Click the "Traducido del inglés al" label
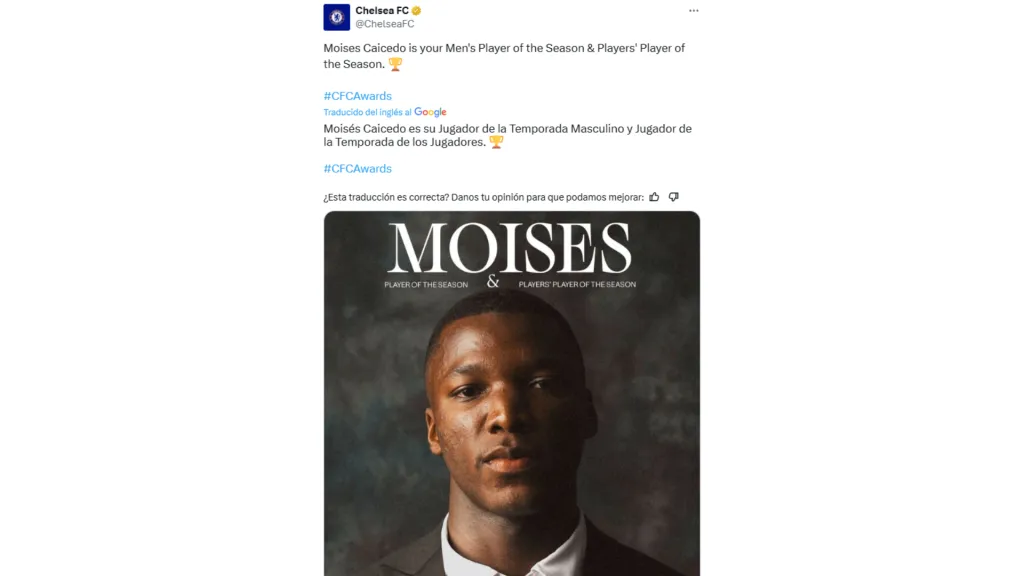 point(367,112)
